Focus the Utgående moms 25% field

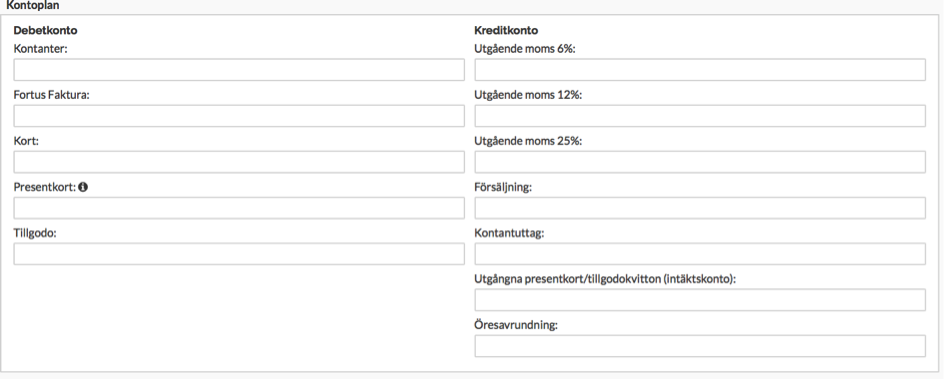pyautogui.click(x=700, y=162)
